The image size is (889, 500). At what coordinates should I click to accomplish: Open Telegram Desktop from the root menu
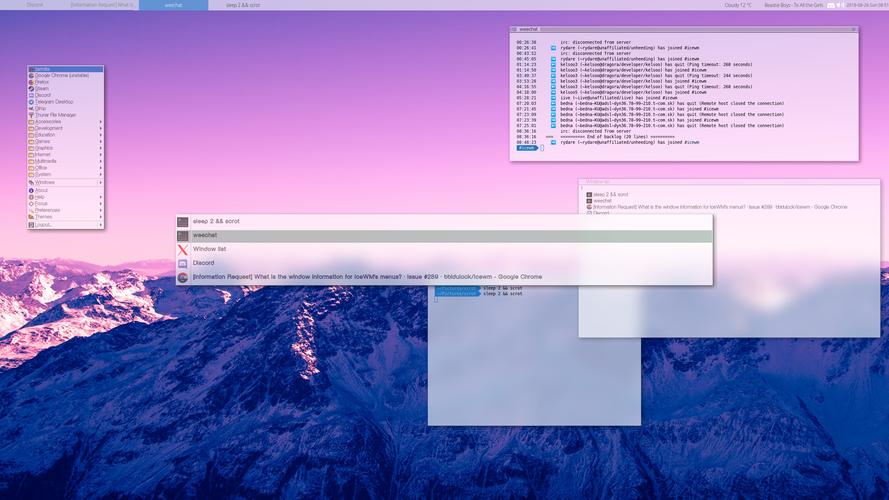[x=65, y=102]
